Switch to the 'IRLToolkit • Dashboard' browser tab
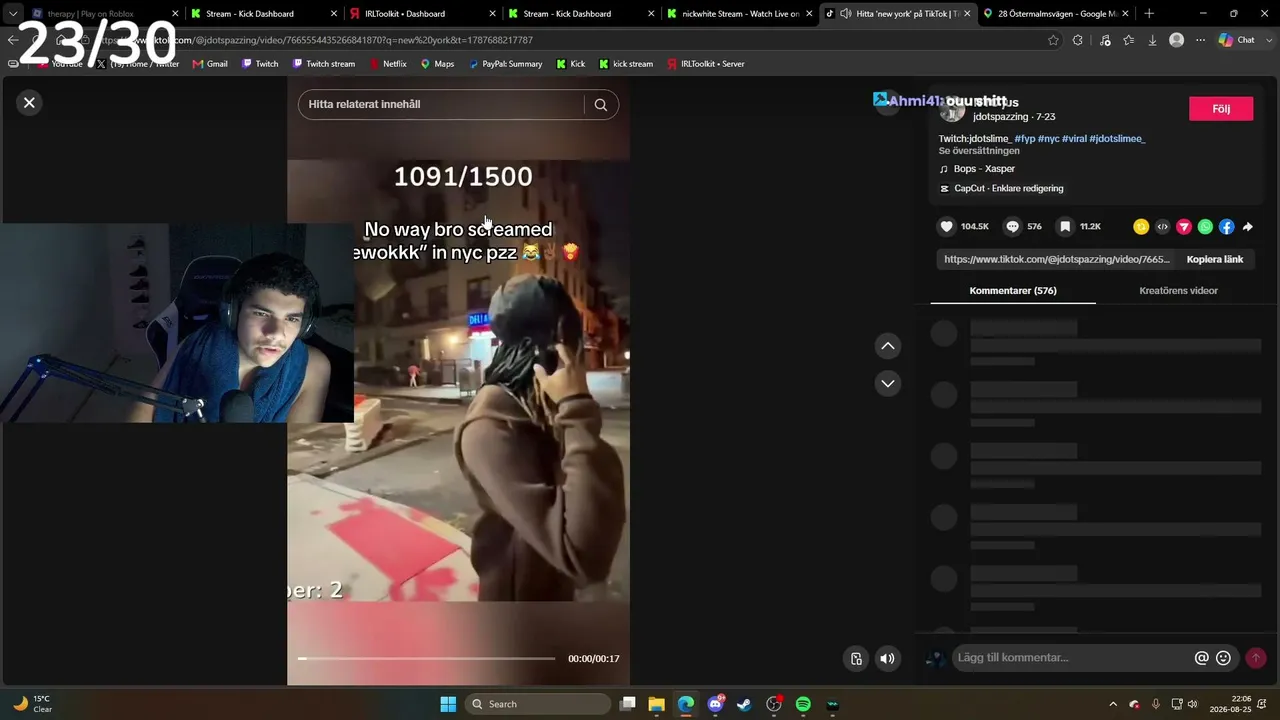This screenshot has height=720, width=1280. 421,14
